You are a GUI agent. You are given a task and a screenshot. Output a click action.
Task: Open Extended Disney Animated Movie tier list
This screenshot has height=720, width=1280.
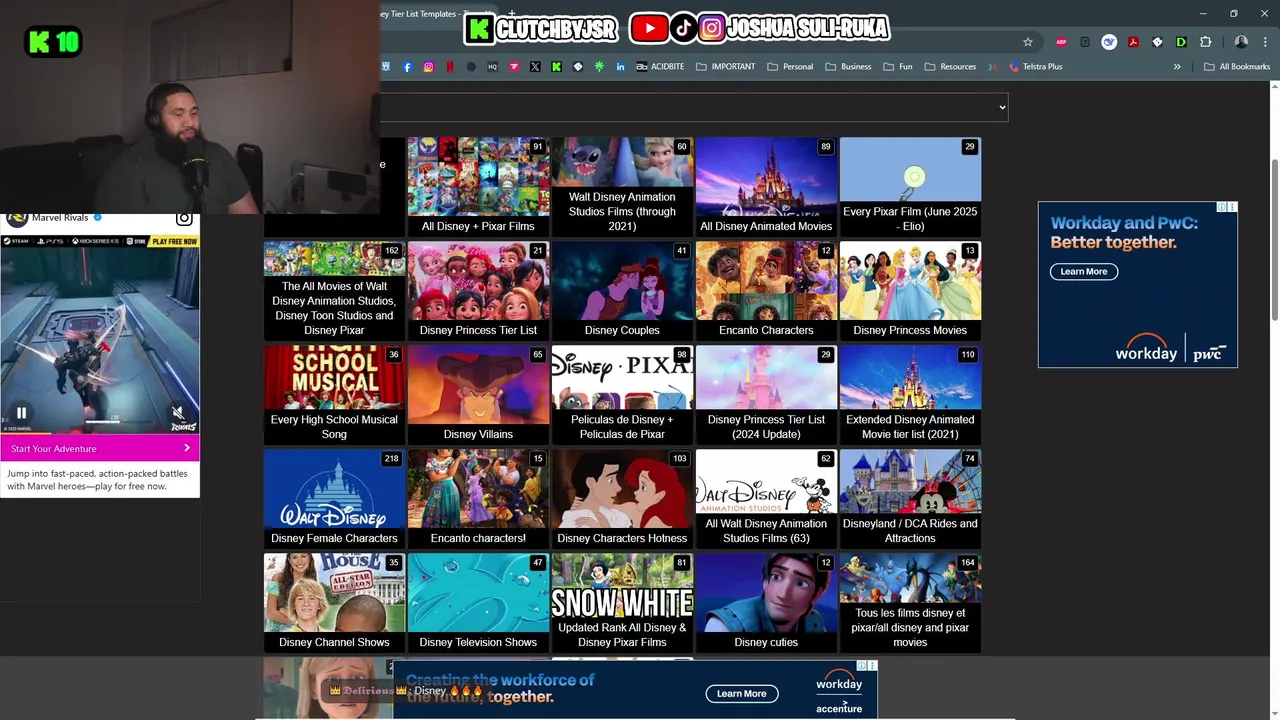coord(910,395)
